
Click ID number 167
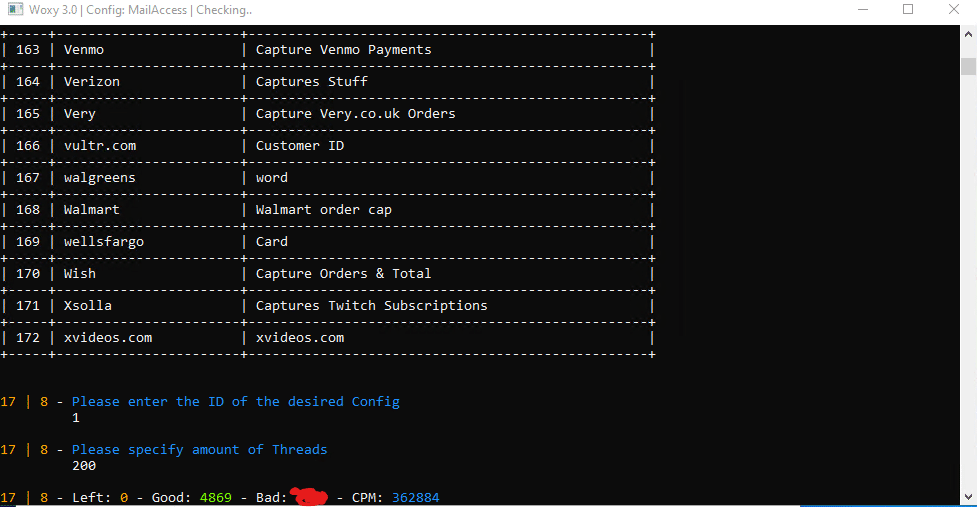27,178
